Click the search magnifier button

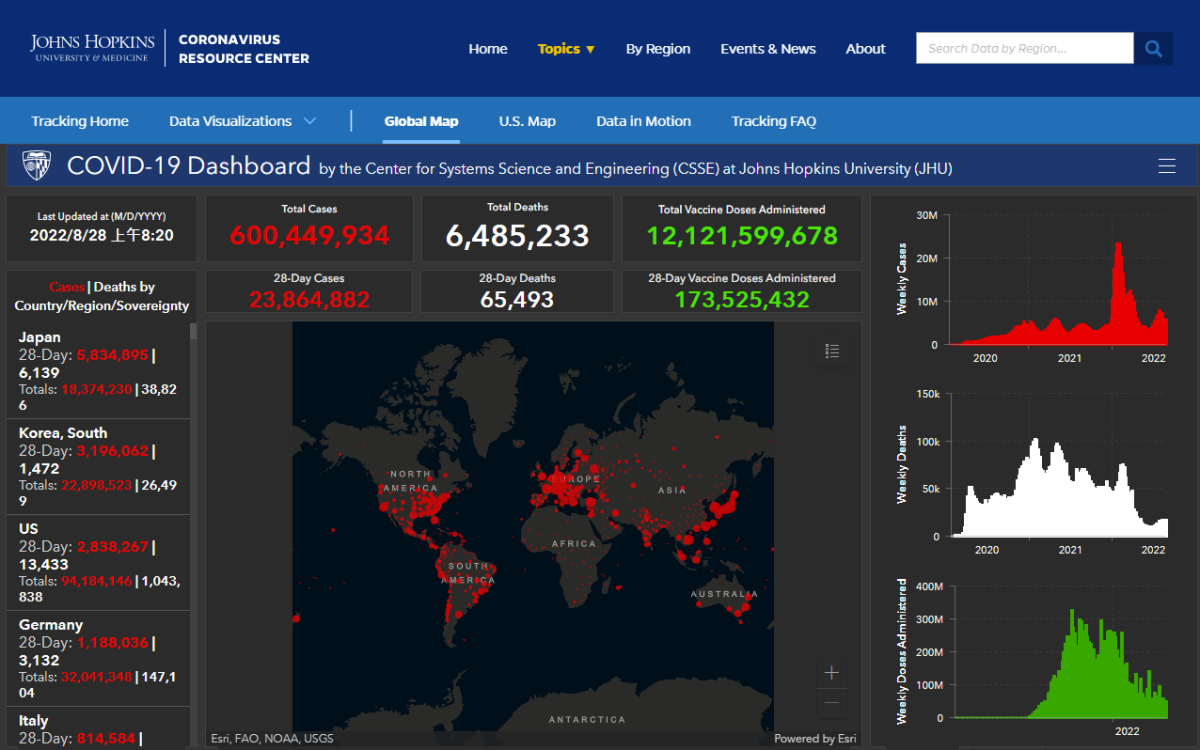1153,48
